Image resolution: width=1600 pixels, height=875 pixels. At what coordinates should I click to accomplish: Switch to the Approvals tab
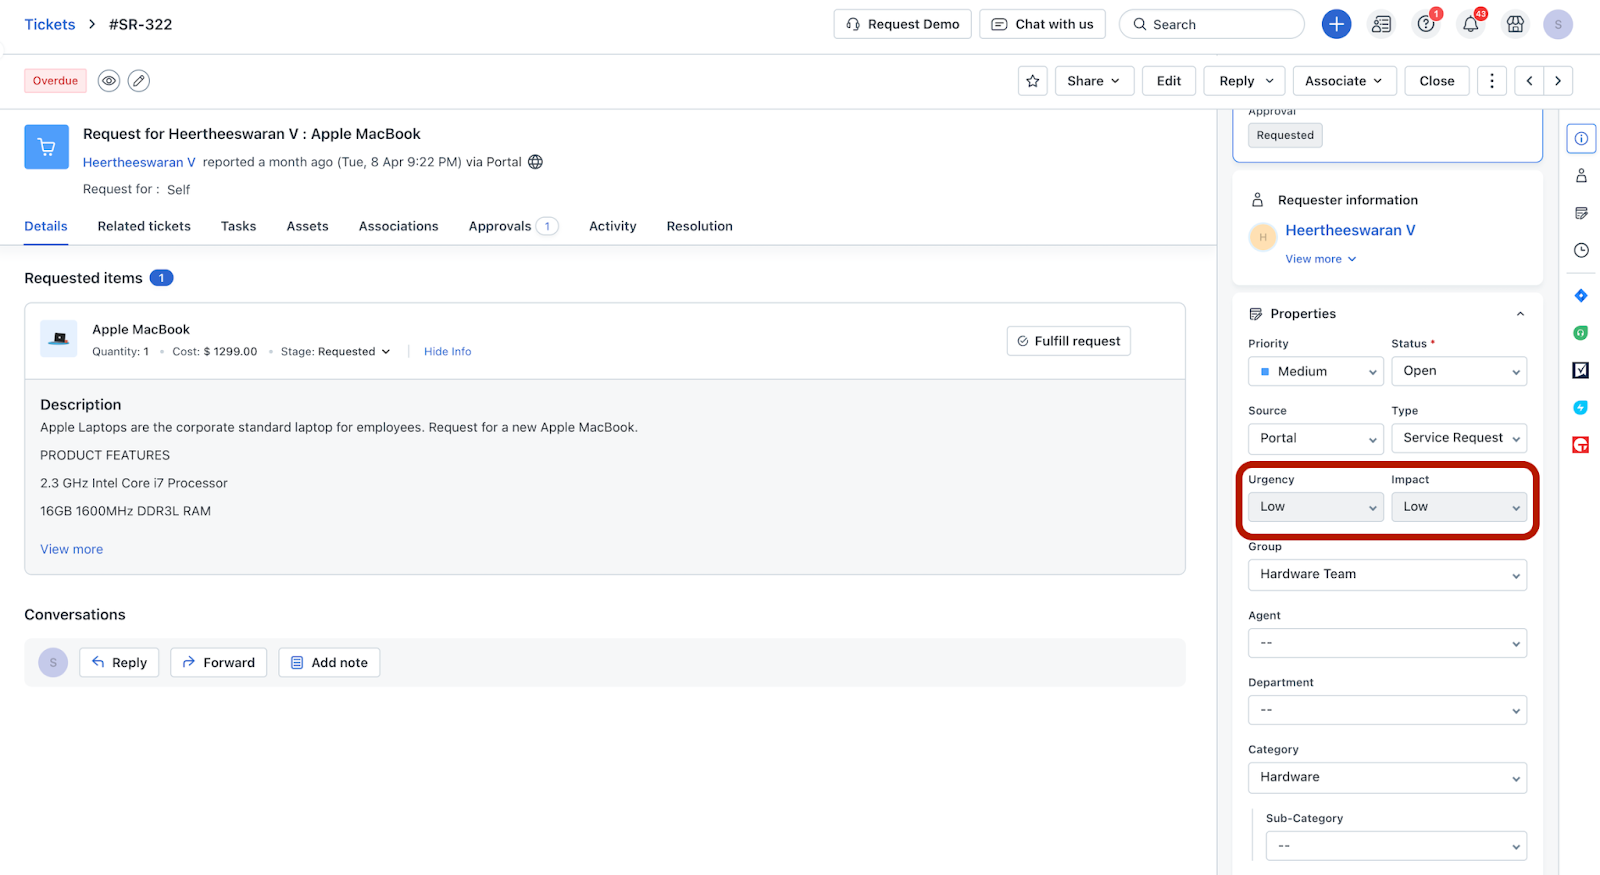coord(513,226)
